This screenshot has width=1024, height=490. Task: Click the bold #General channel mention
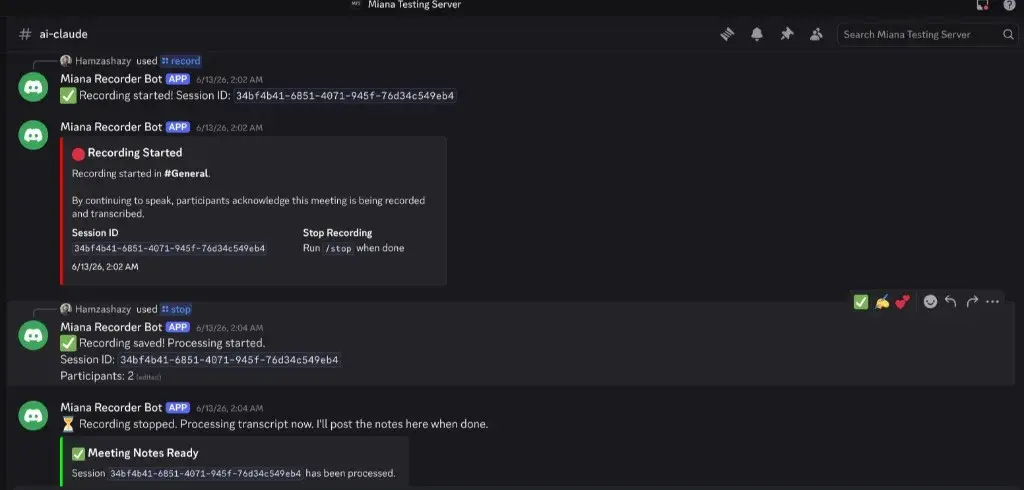pos(186,174)
